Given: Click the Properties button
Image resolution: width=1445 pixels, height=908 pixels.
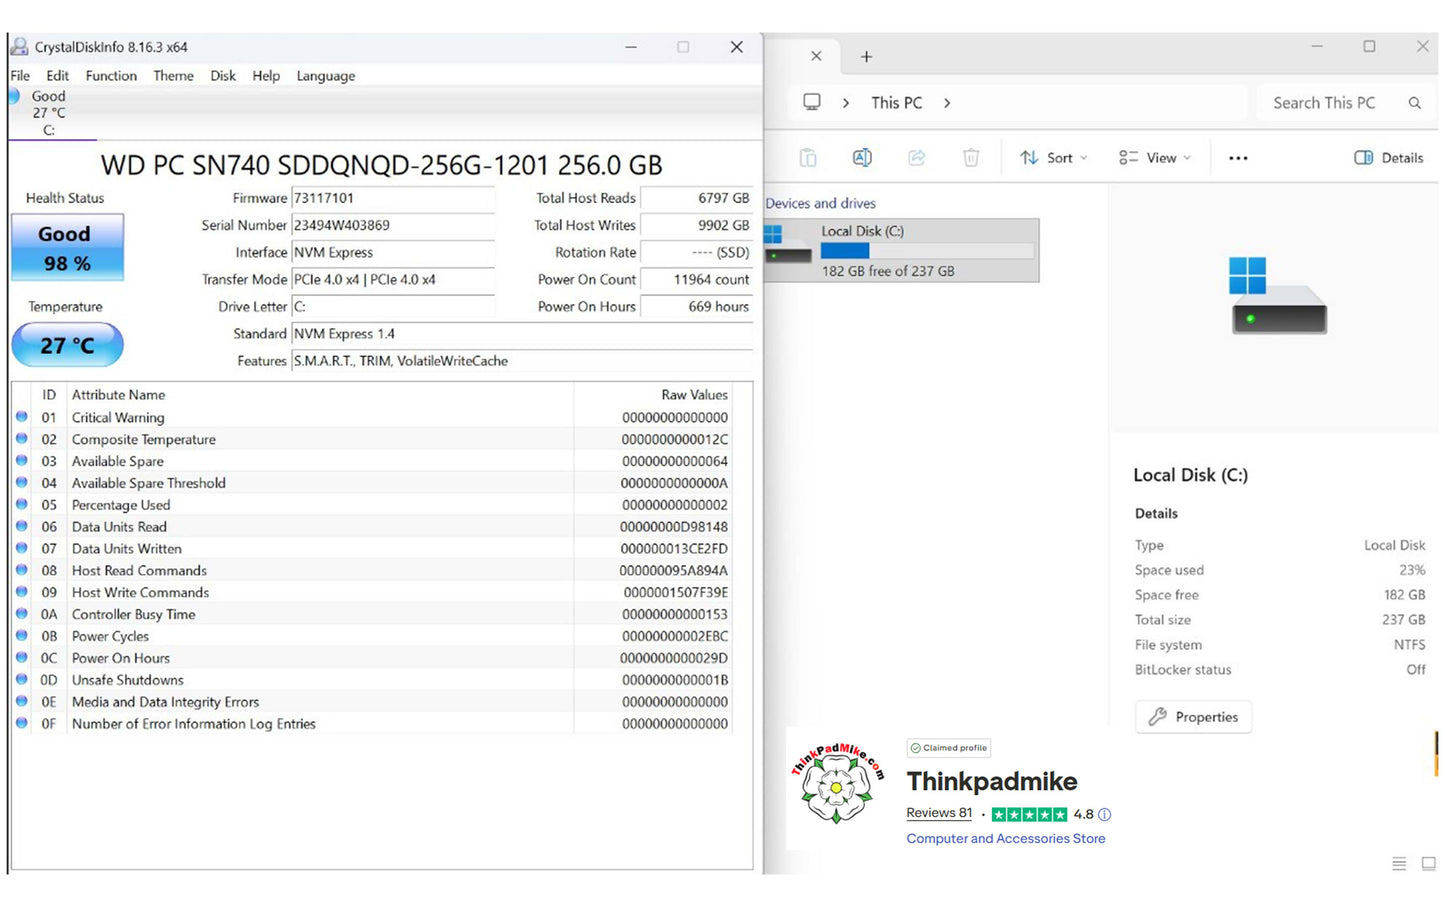Looking at the screenshot, I should coord(1193,717).
